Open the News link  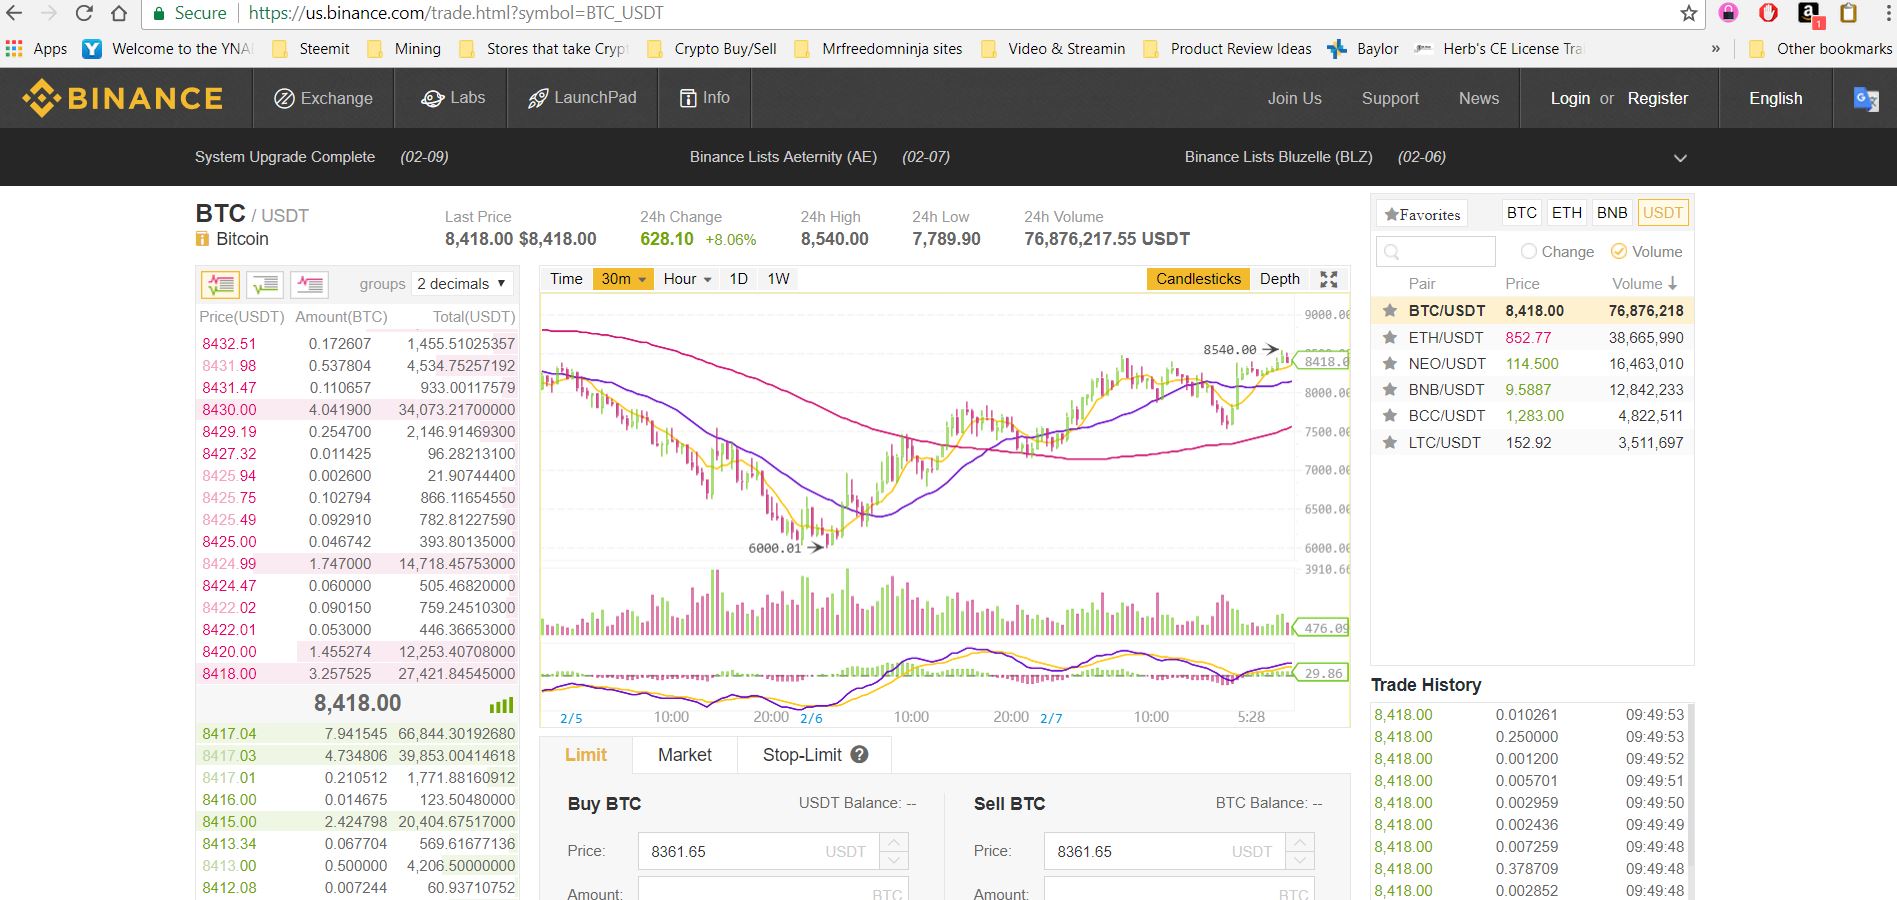[x=1478, y=98]
